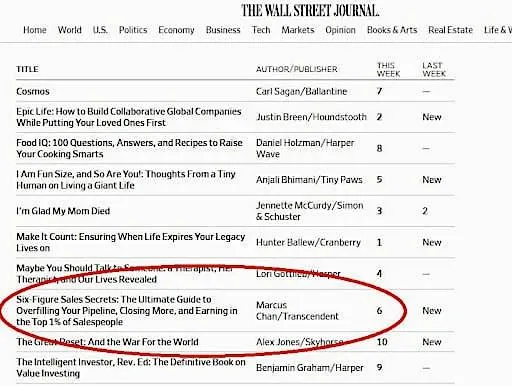This screenshot has width=512, height=386.
Task: Click the Six-Figure Sales Secrets title
Action: click(x=127, y=311)
